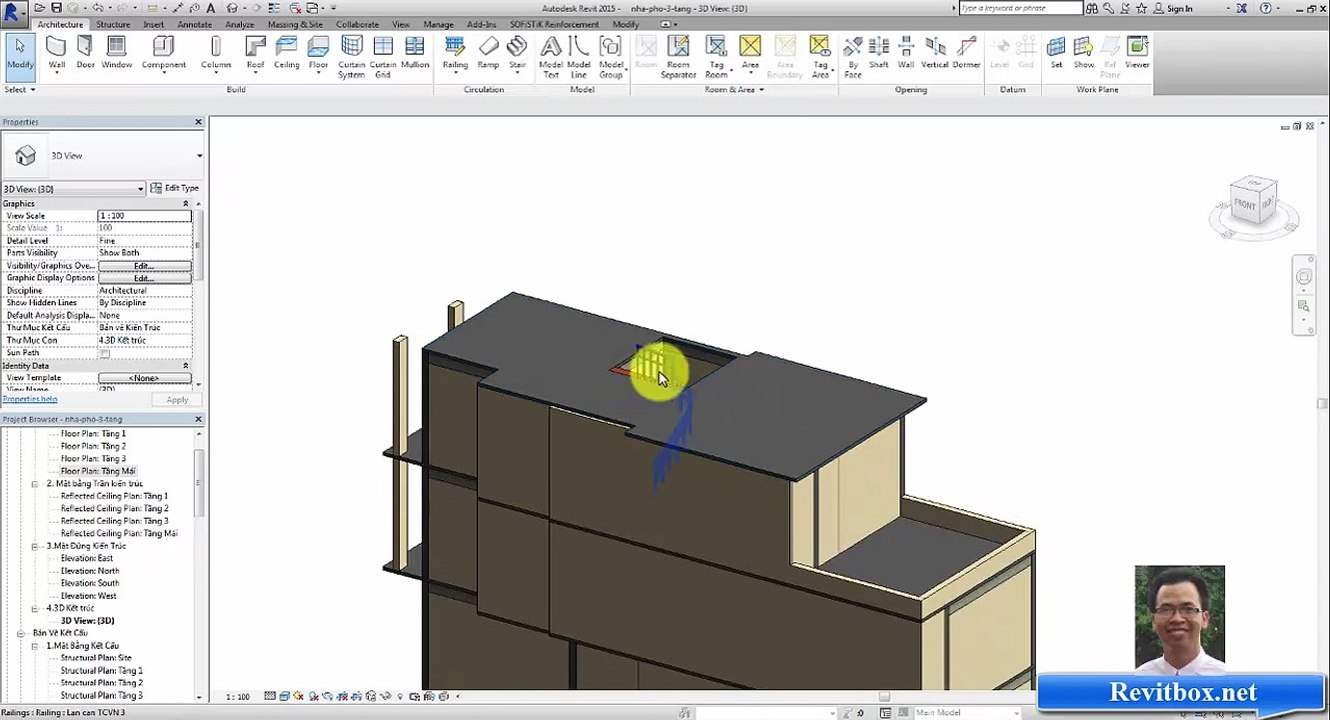
Task: Open the Structure ribbon tab
Action: click(x=112, y=24)
